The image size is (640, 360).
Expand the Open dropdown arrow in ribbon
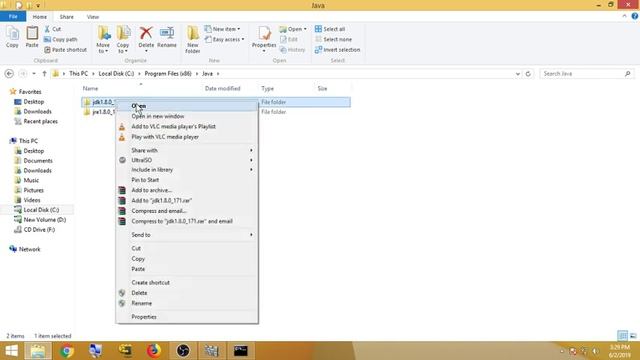pyautogui.click(x=305, y=29)
